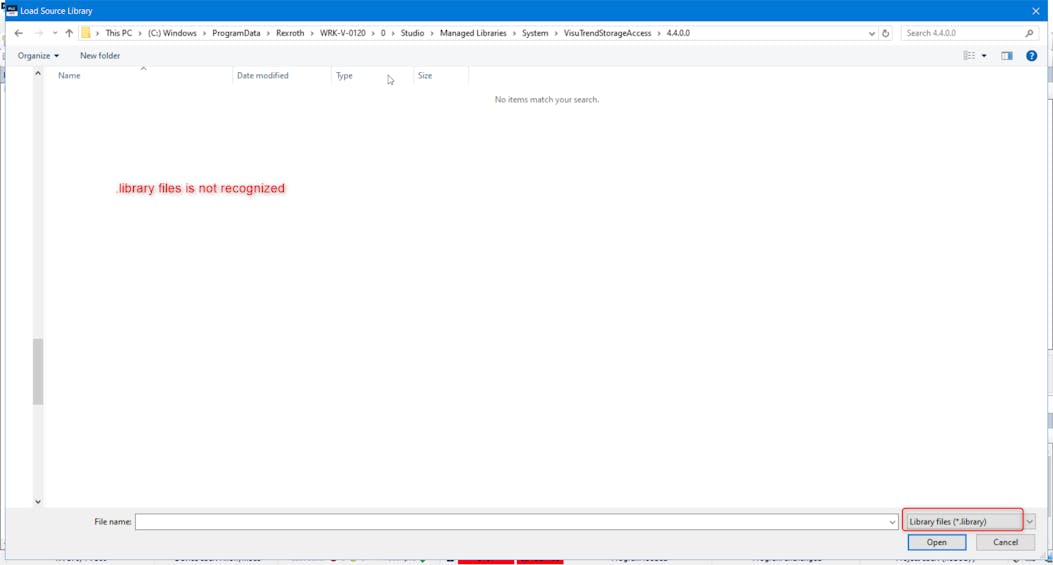The height and width of the screenshot is (565, 1053).
Task: Sort by Date modified column
Action: click(x=263, y=76)
